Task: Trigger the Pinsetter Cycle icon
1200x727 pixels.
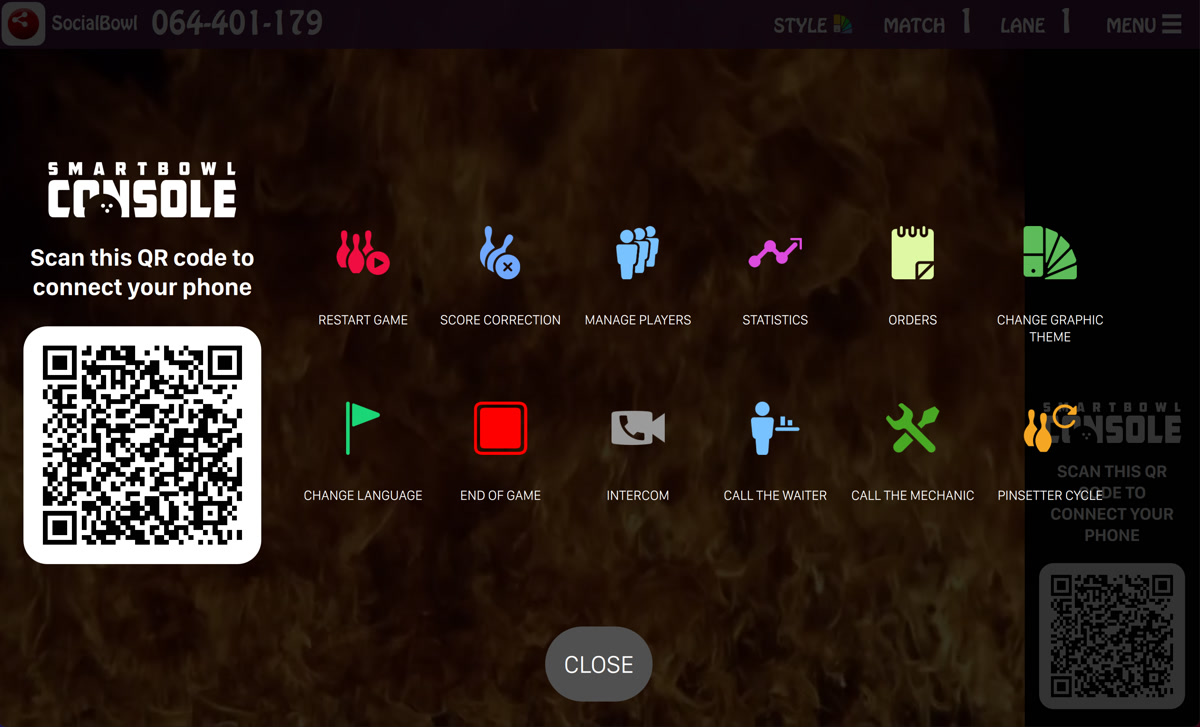Action: (x=1049, y=428)
